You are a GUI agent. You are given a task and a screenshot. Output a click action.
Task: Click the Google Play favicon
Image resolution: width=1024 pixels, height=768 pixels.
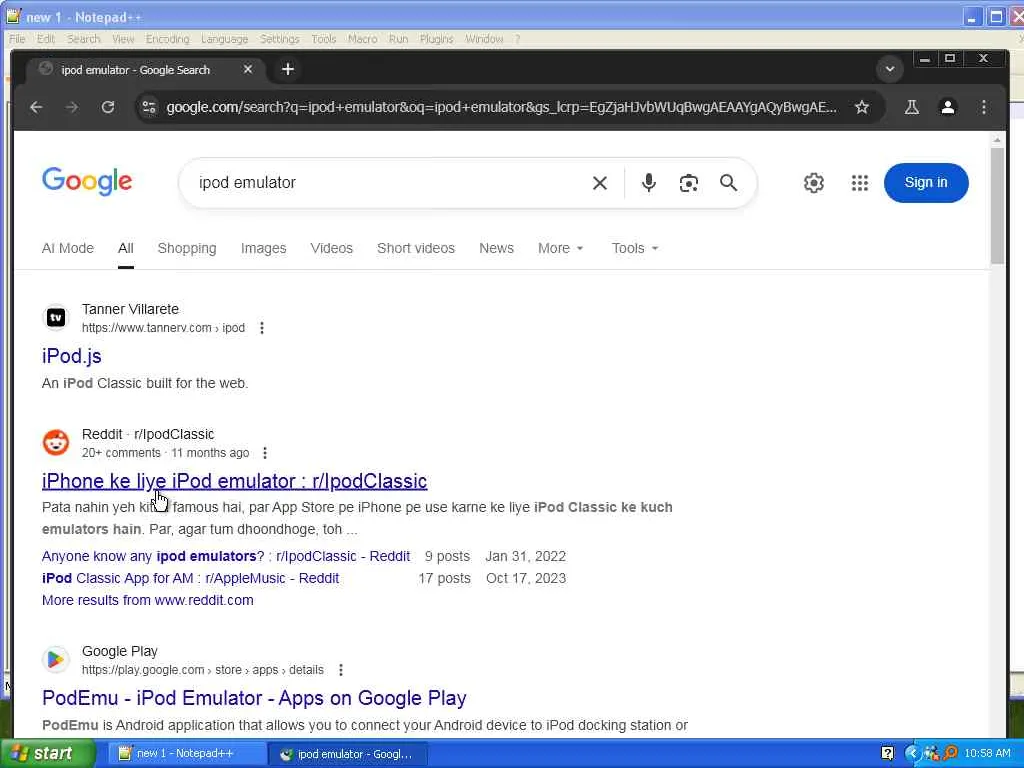tap(56, 660)
